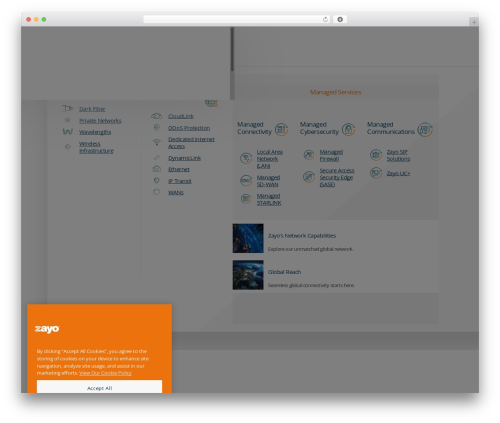Click the Accept All cookies button
Image resolution: width=500 pixels, height=423 pixels.
click(99, 387)
